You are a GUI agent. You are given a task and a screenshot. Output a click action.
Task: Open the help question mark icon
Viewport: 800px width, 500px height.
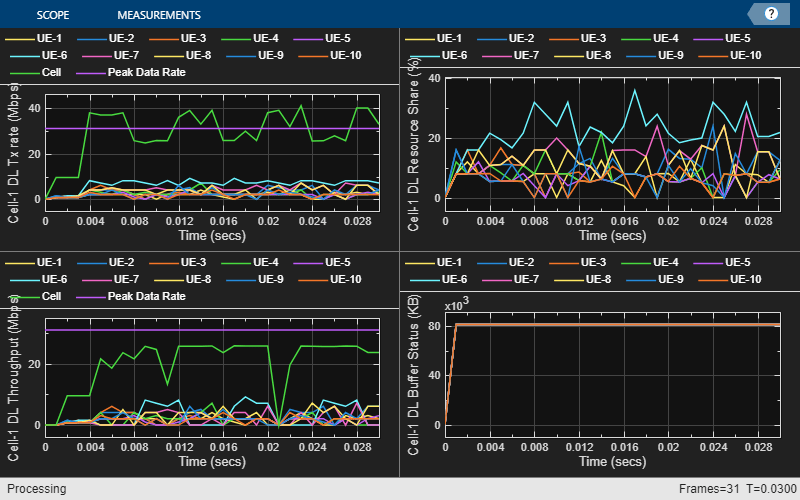pos(771,14)
